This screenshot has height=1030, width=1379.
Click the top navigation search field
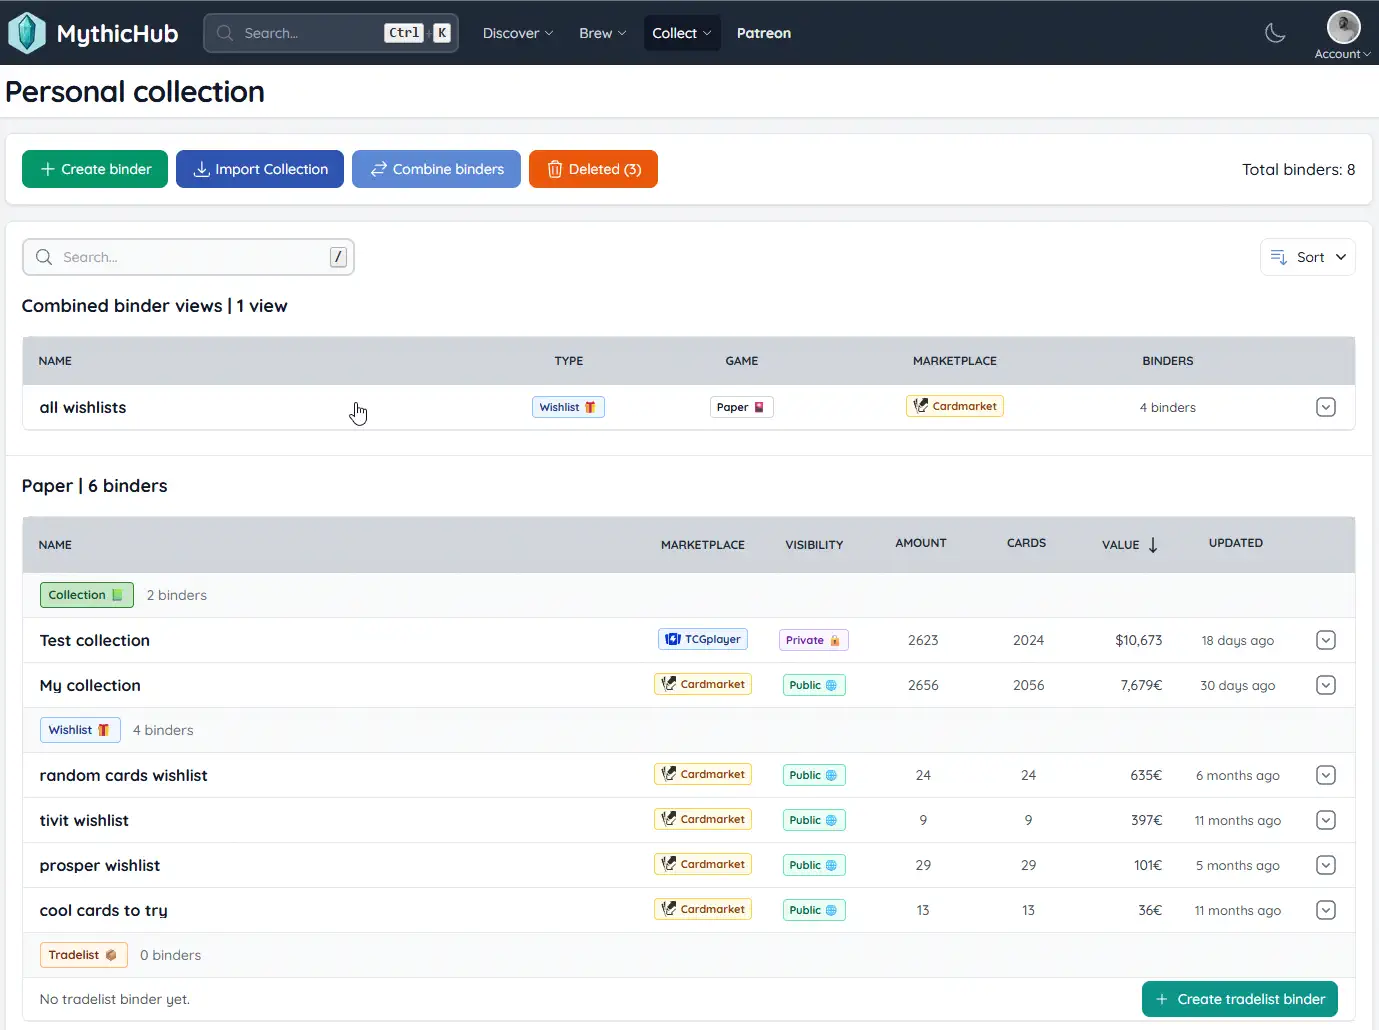(x=331, y=33)
